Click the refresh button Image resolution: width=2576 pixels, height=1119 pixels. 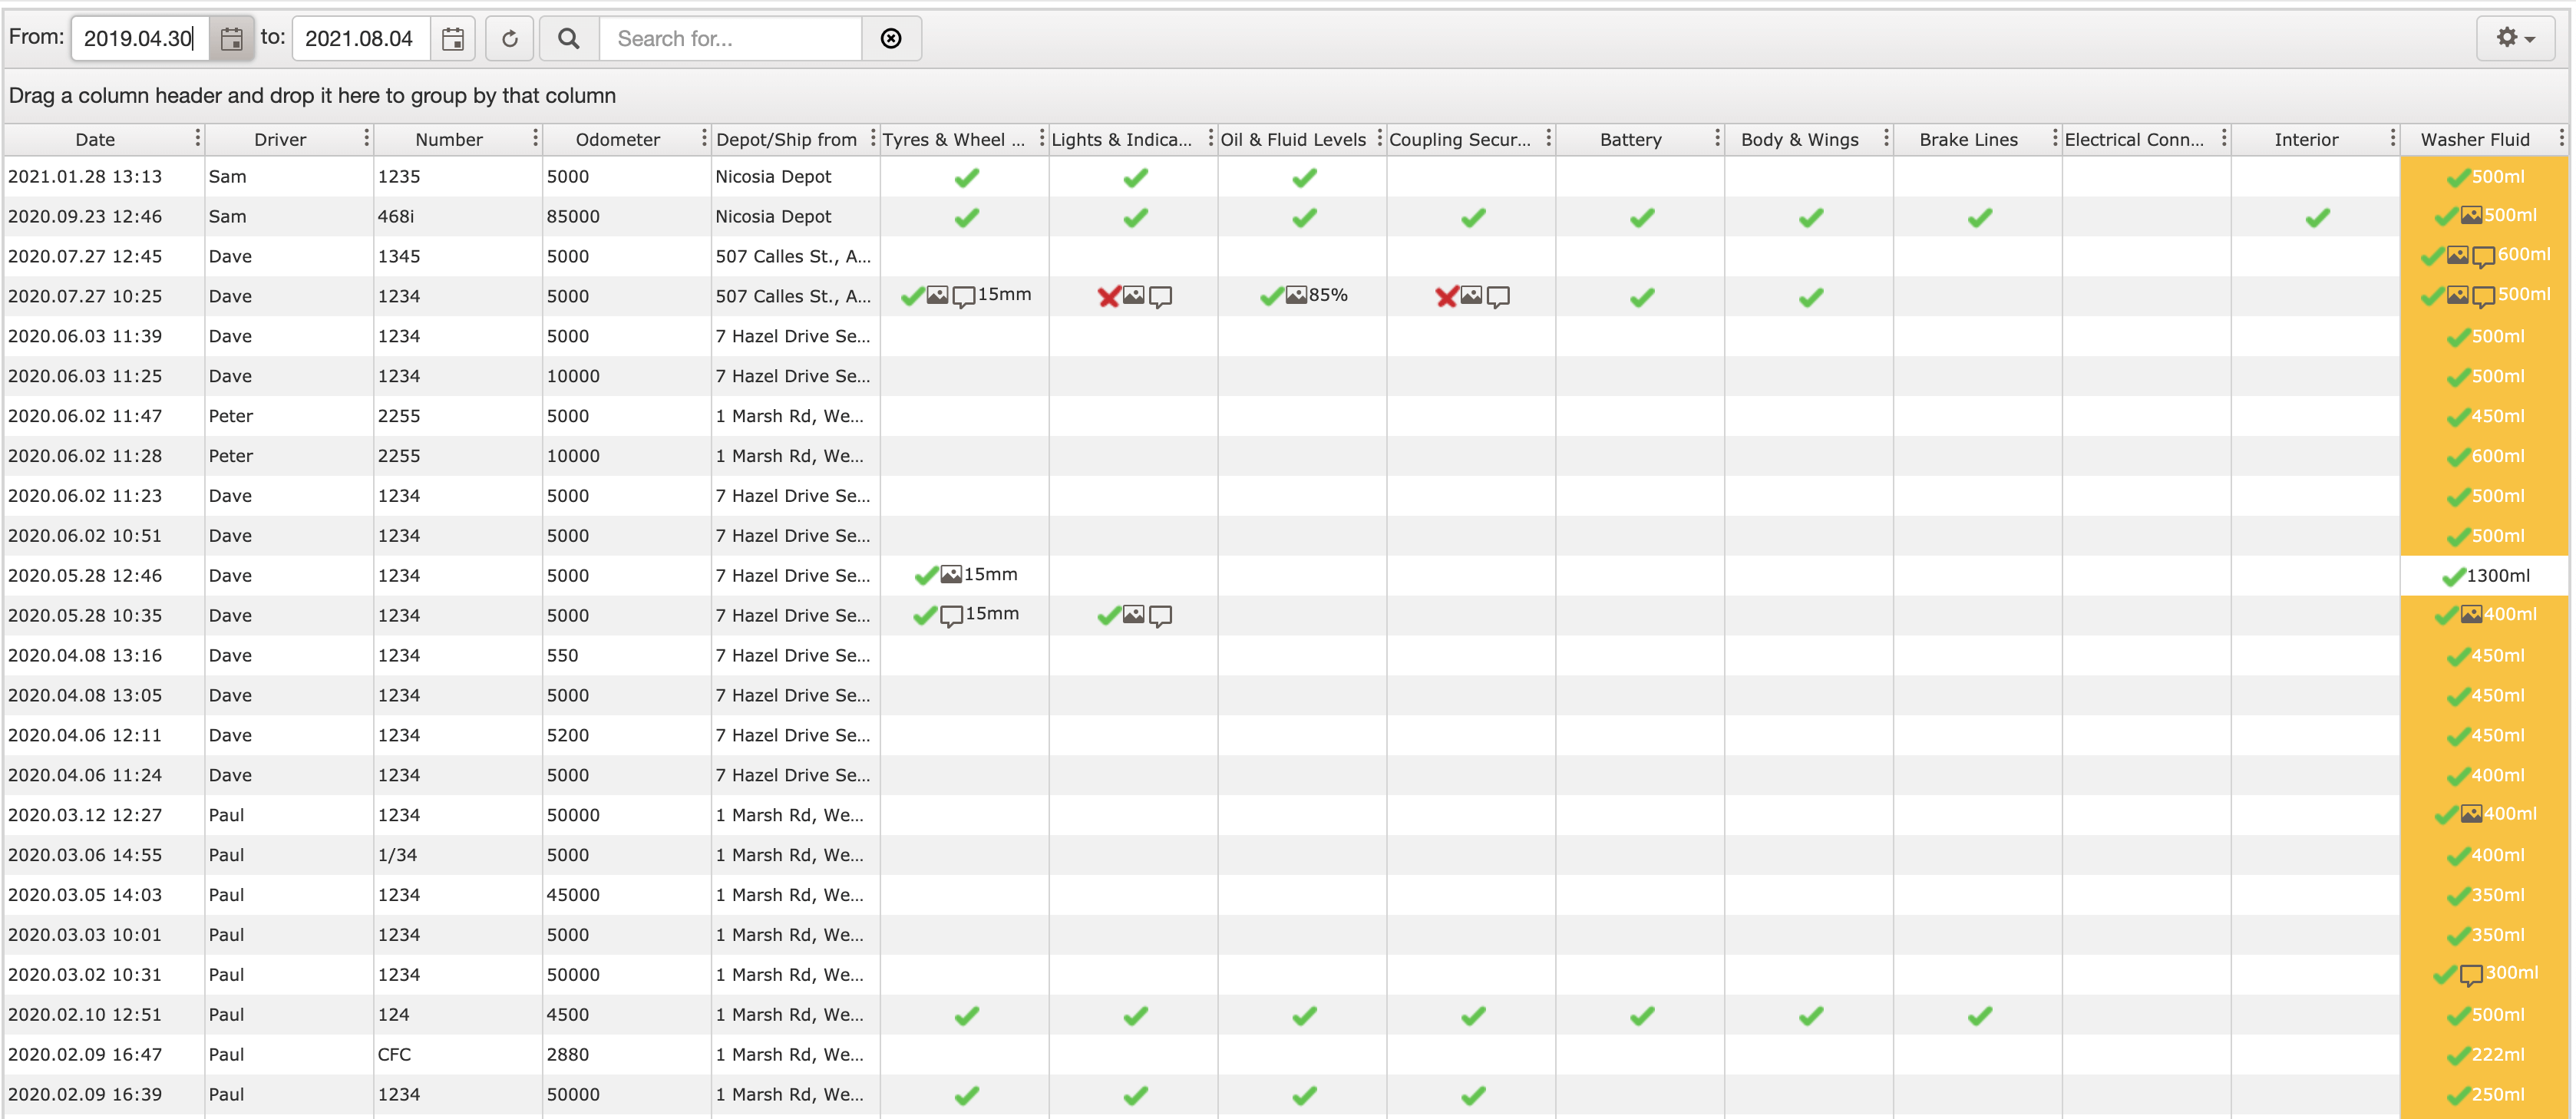tap(509, 39)
